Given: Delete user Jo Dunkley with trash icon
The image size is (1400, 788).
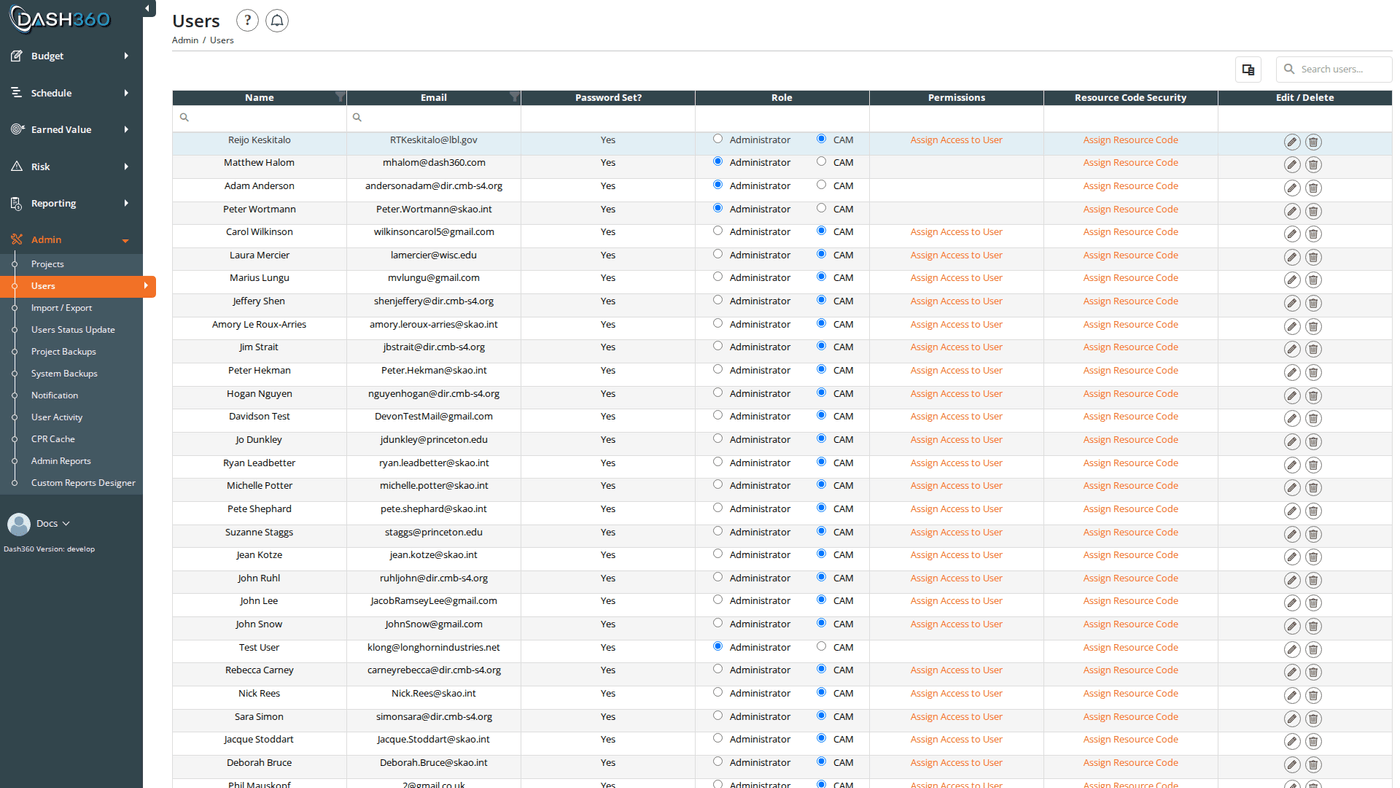Looking at the screenshot, I should (1314, 441).
